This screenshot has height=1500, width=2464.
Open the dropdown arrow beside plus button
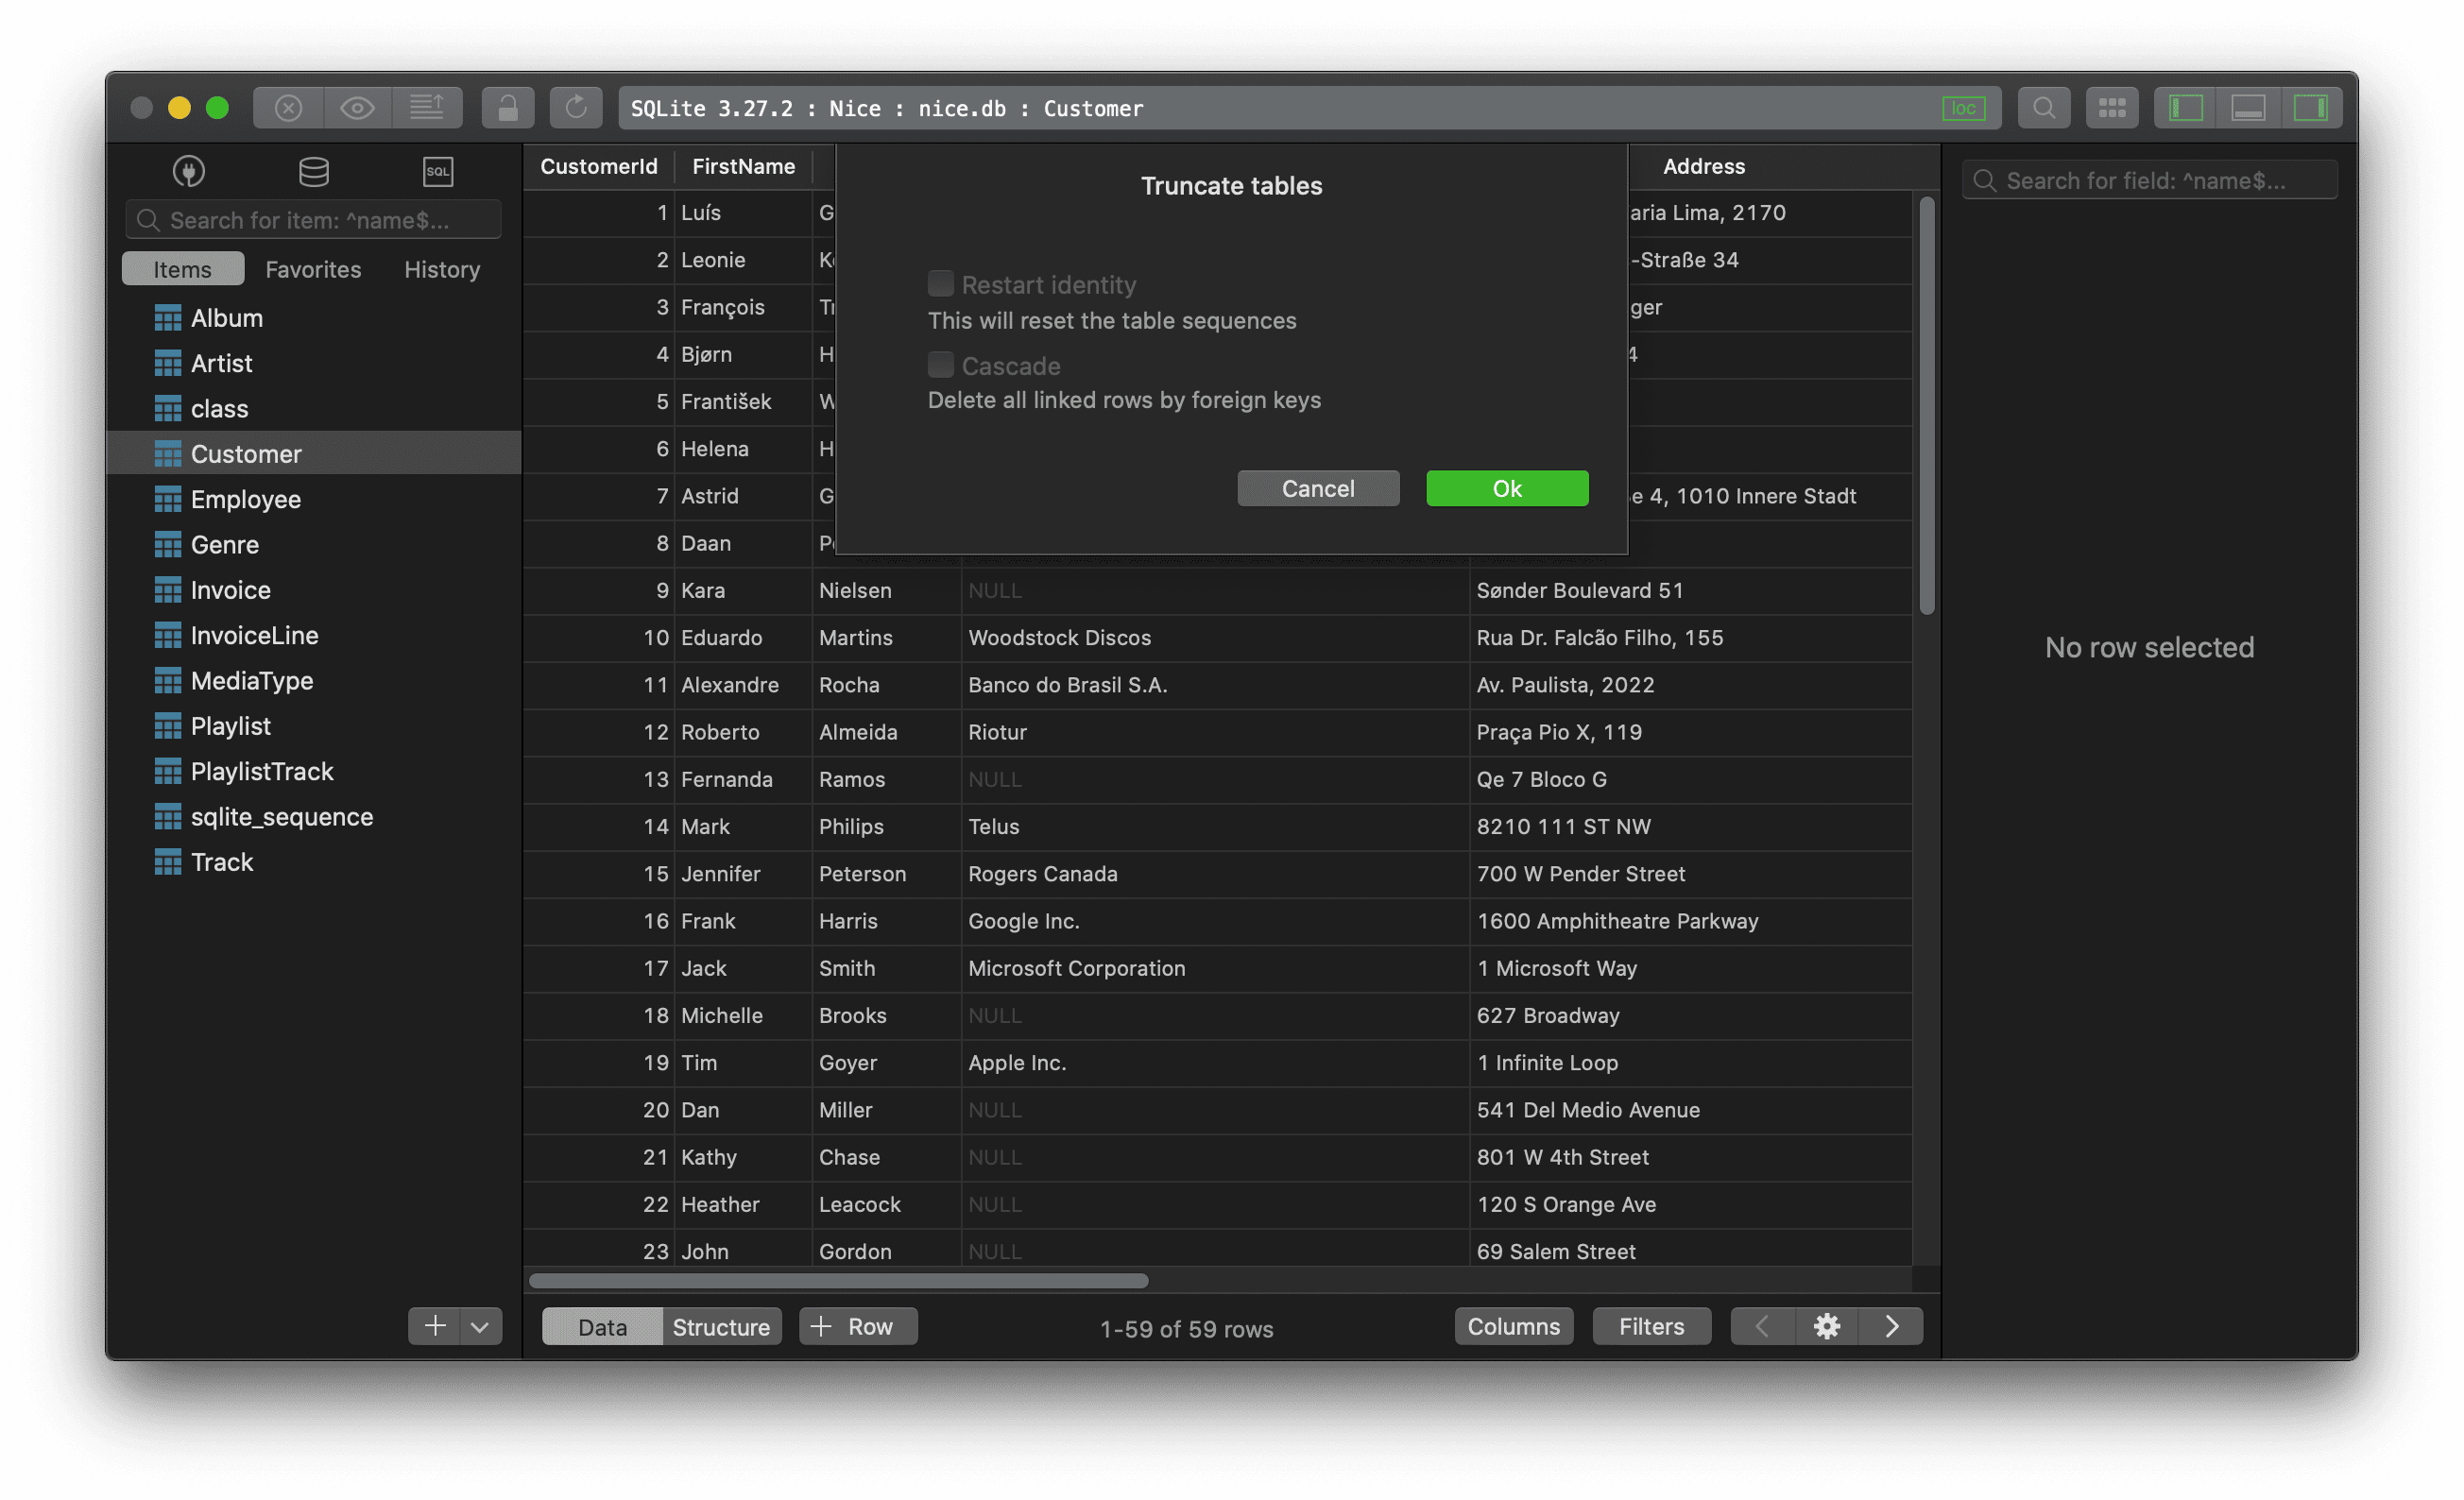click(481, 1326)
